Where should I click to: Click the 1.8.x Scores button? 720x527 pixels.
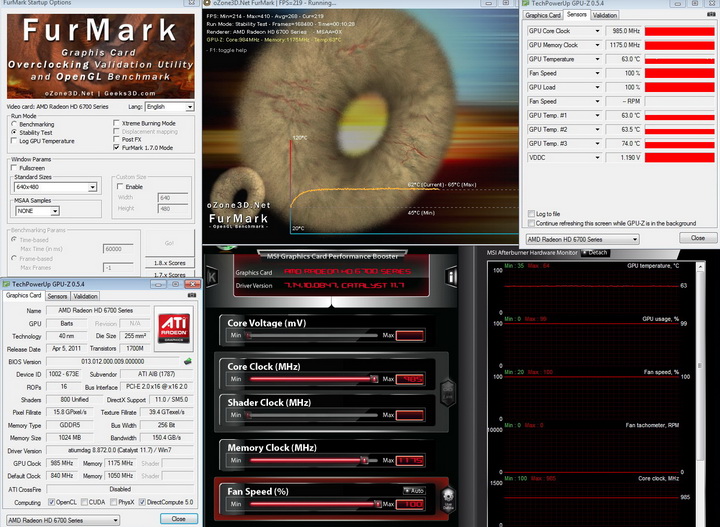(x=169, y=263)
